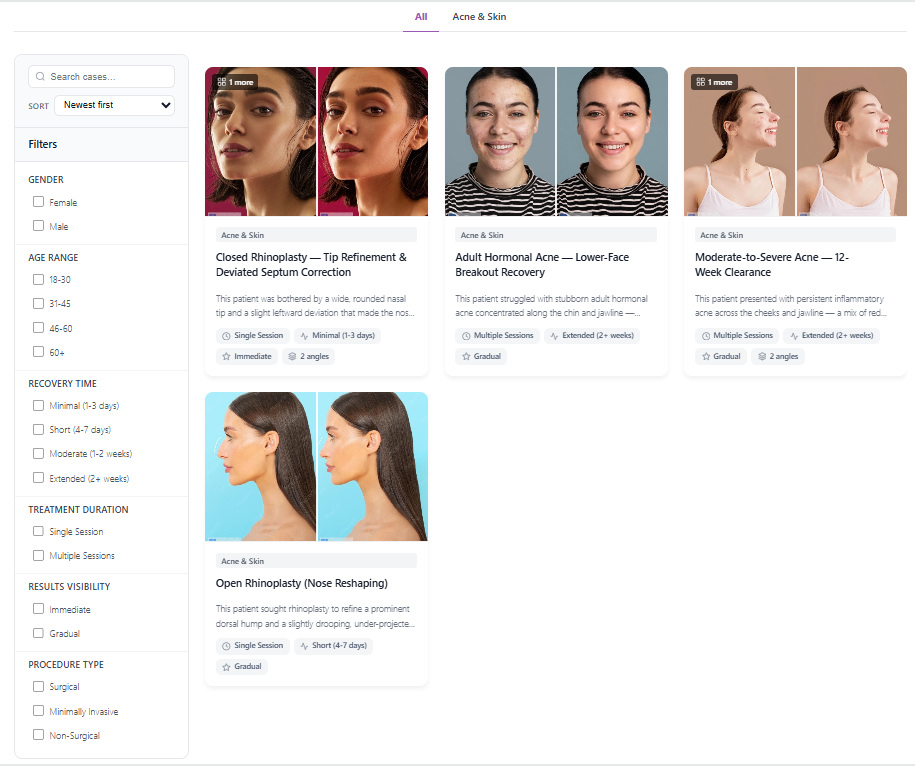Click star icon on Moderate-to-Severe Acne Gradual tag
The image size is (915, 766).
click(x=706, y=356)
